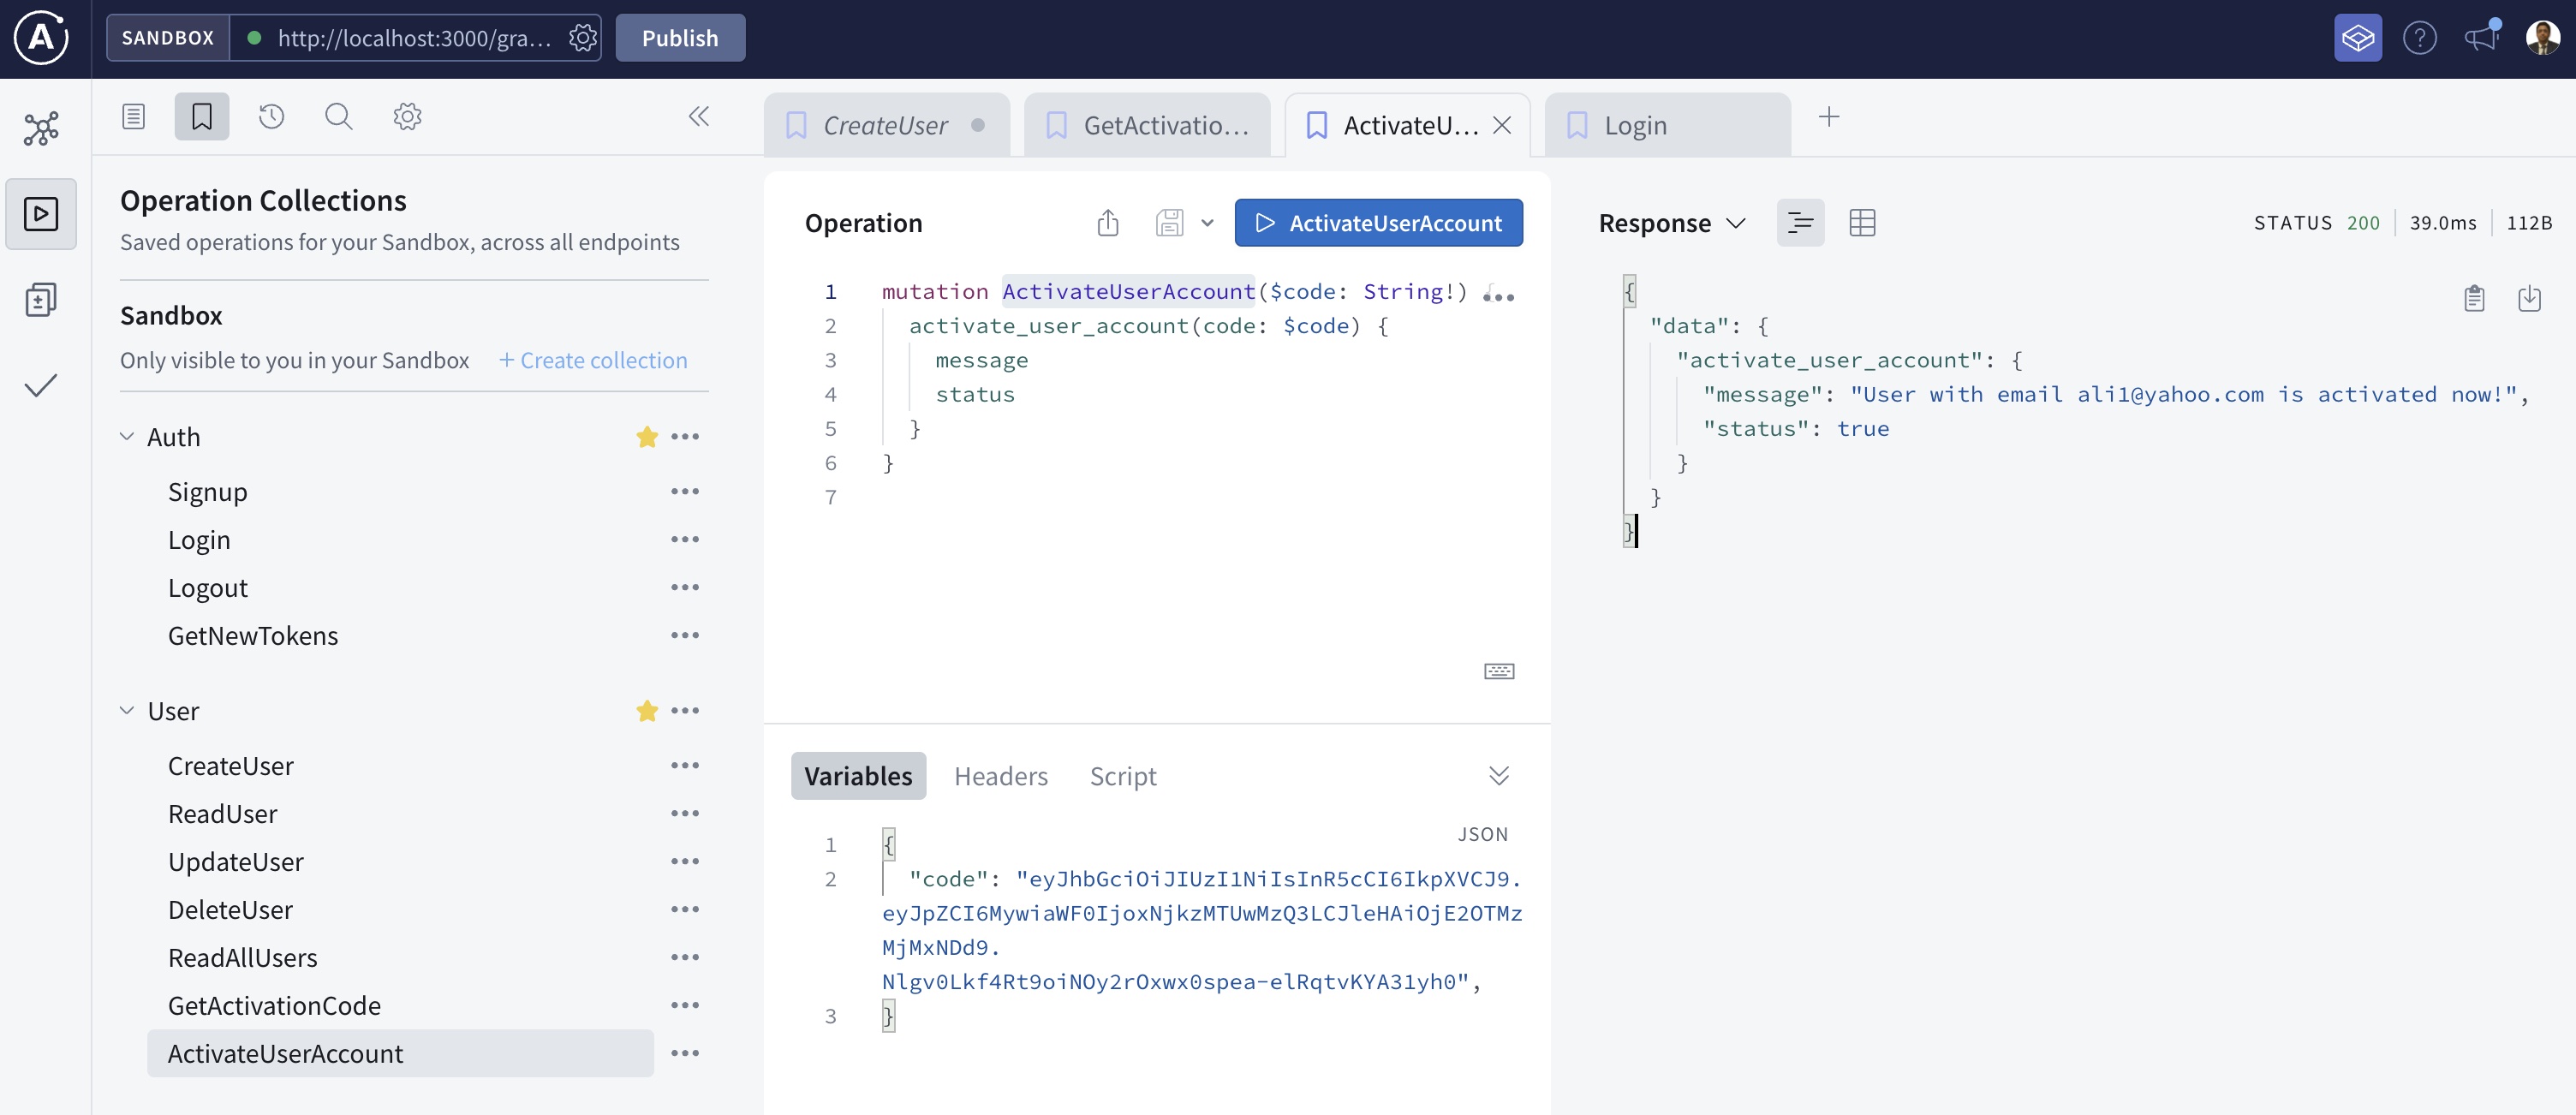The width and height of the screenshot is (2576, 1115).
Task: Open save operation dropdown arrow
Action: coord(1207,222)
